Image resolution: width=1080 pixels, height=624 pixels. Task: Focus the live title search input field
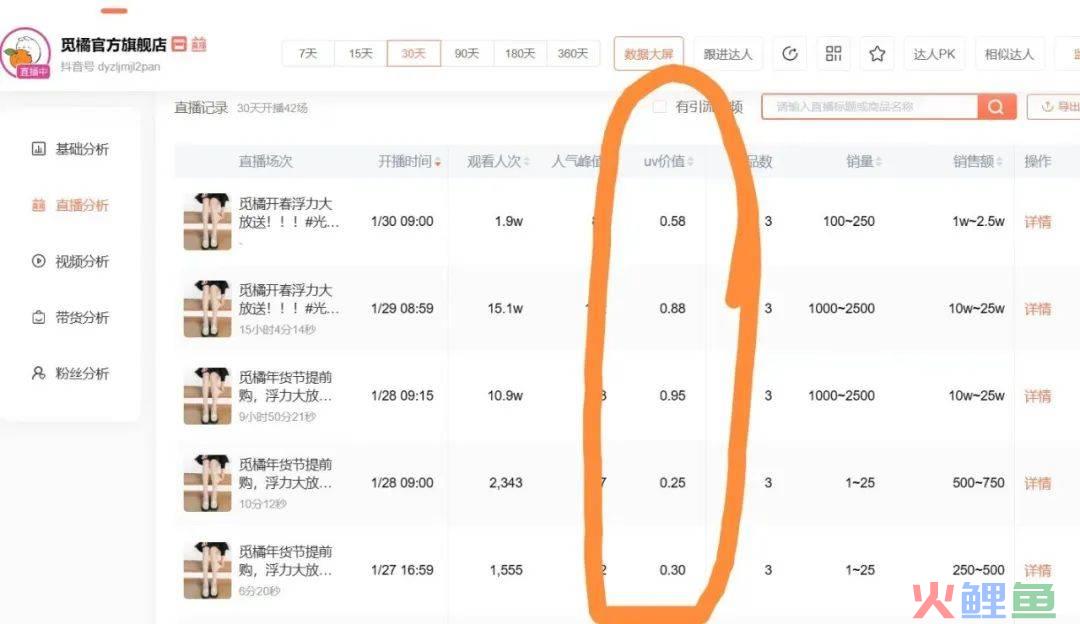point(870,107)
